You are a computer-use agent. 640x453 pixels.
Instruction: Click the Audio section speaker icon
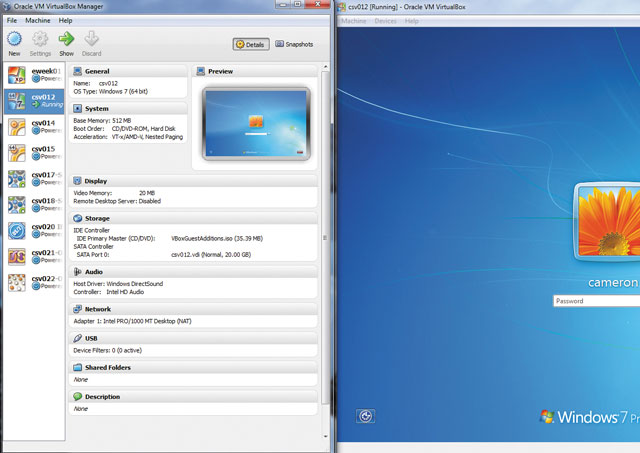pyautogui.click(x=78, y=272)
